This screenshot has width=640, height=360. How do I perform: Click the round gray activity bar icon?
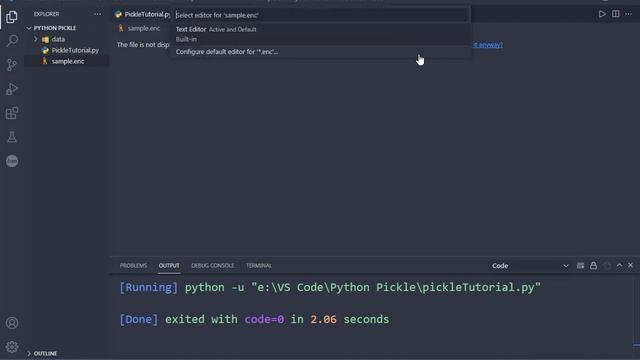coord(12,161)
